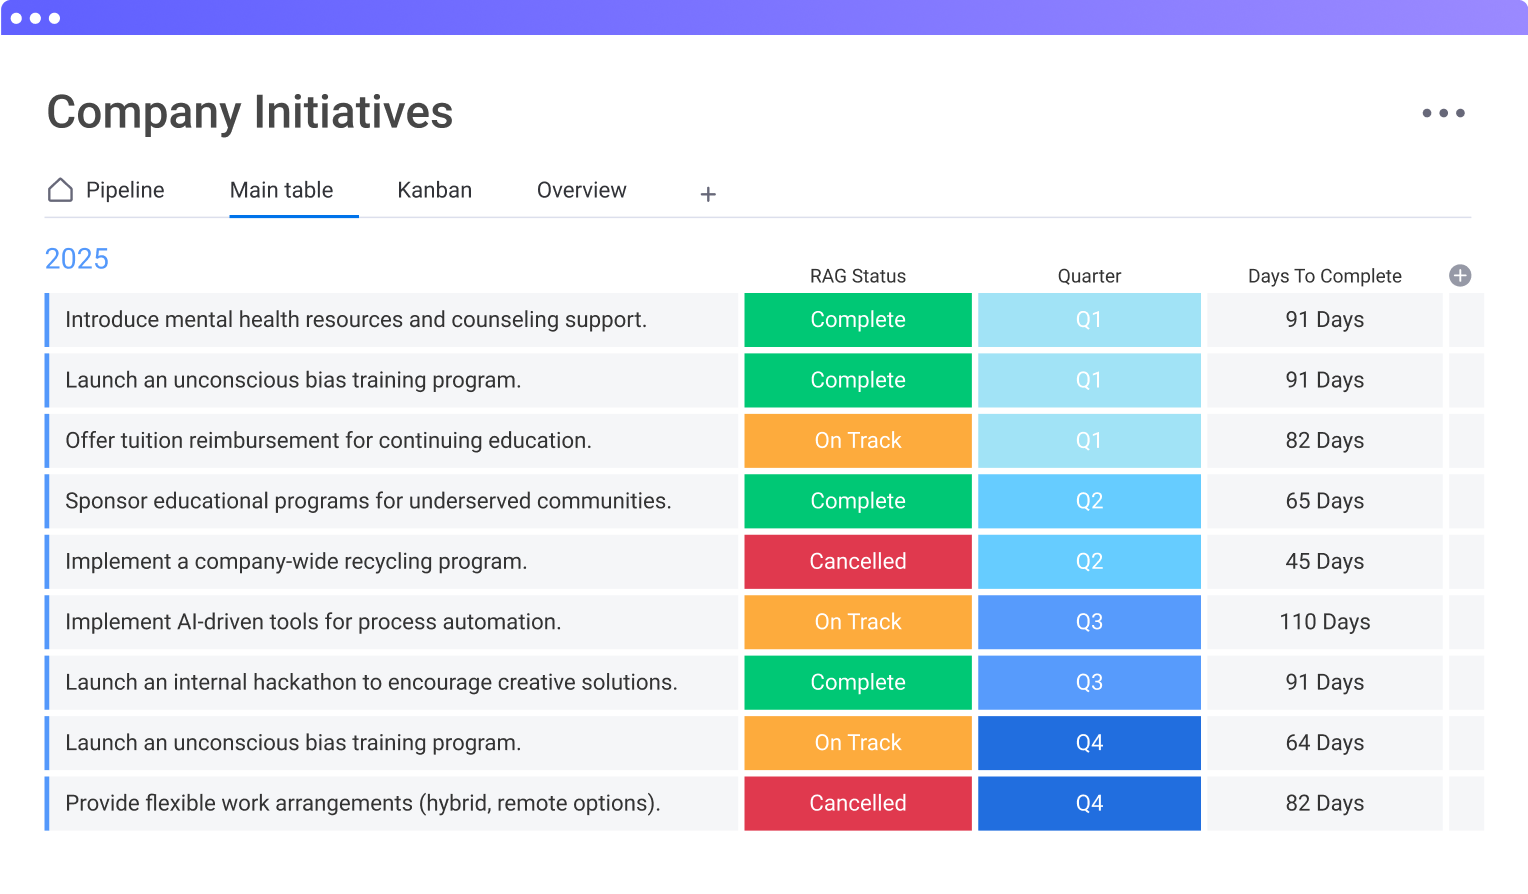This screenshot has width=1528, height=894.
Task: Switch to the Kanban tab
Action: pyautogui.click(x=434, y=190)
